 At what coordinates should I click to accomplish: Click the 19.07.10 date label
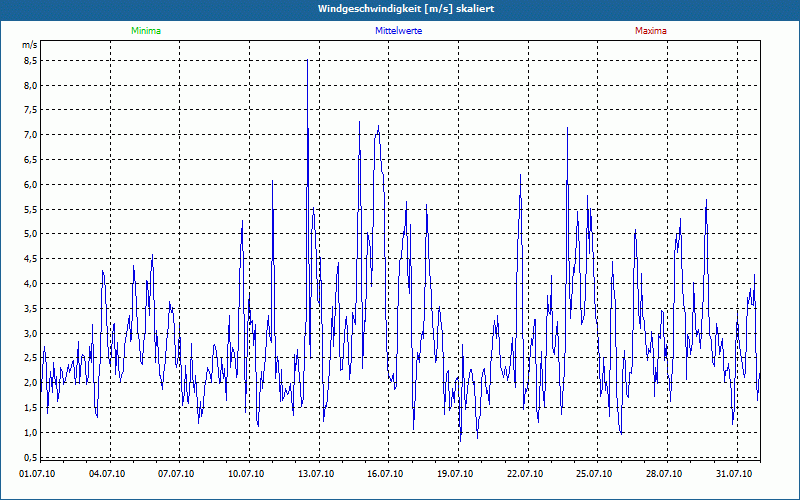click(x=455, y=474)
